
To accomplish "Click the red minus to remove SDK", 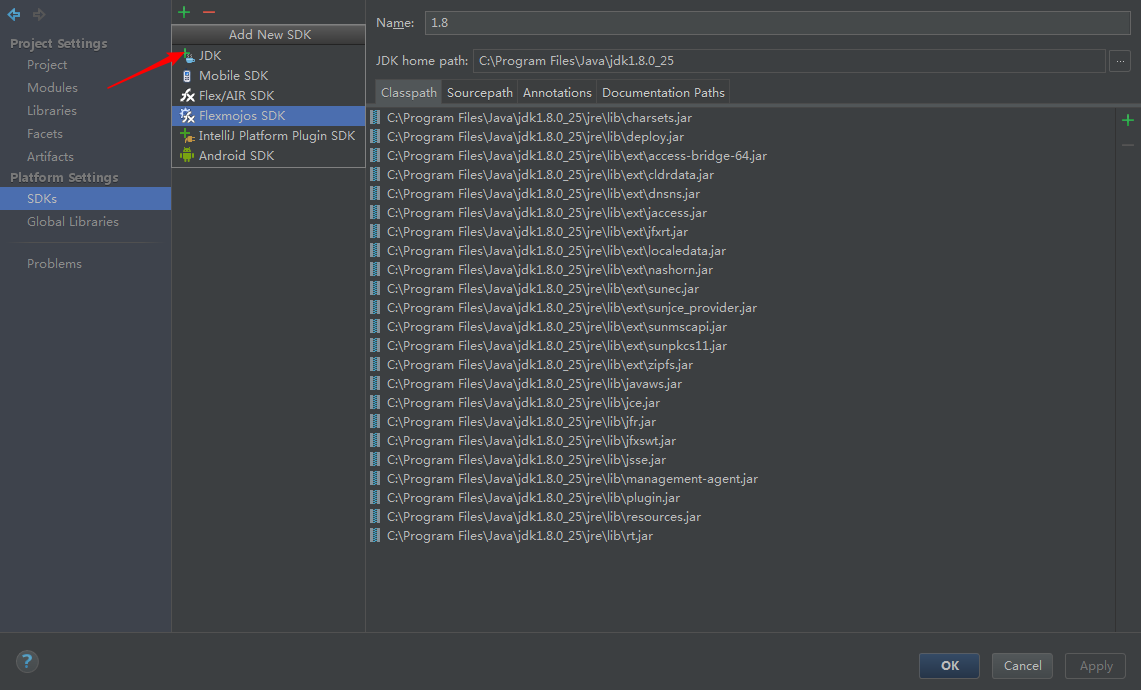I will pos(209,12).
